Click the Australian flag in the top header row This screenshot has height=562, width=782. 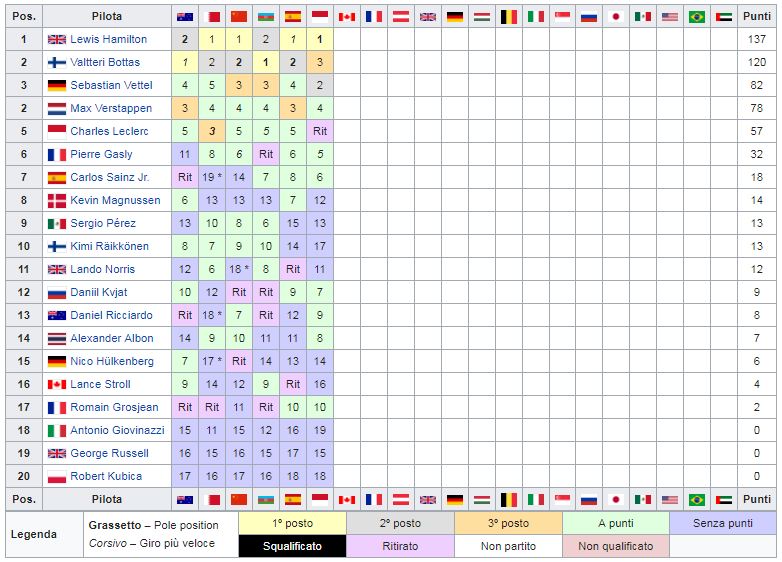tap(185, 17)
